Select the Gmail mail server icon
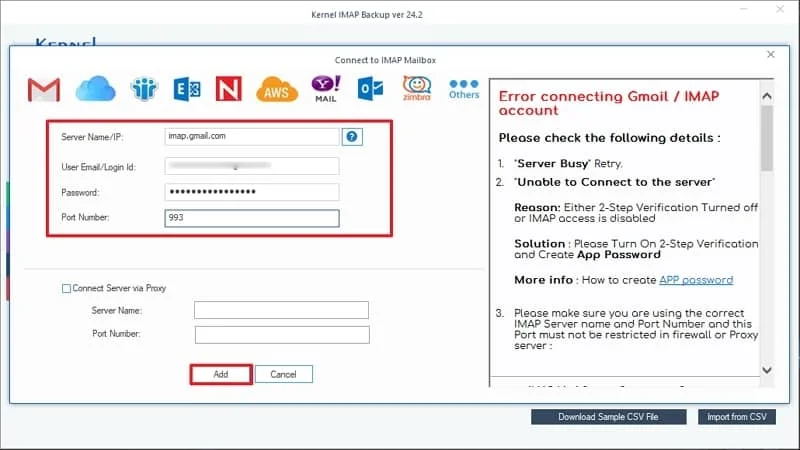The width and height of the screenshot is (800, 450). point(44,89)
